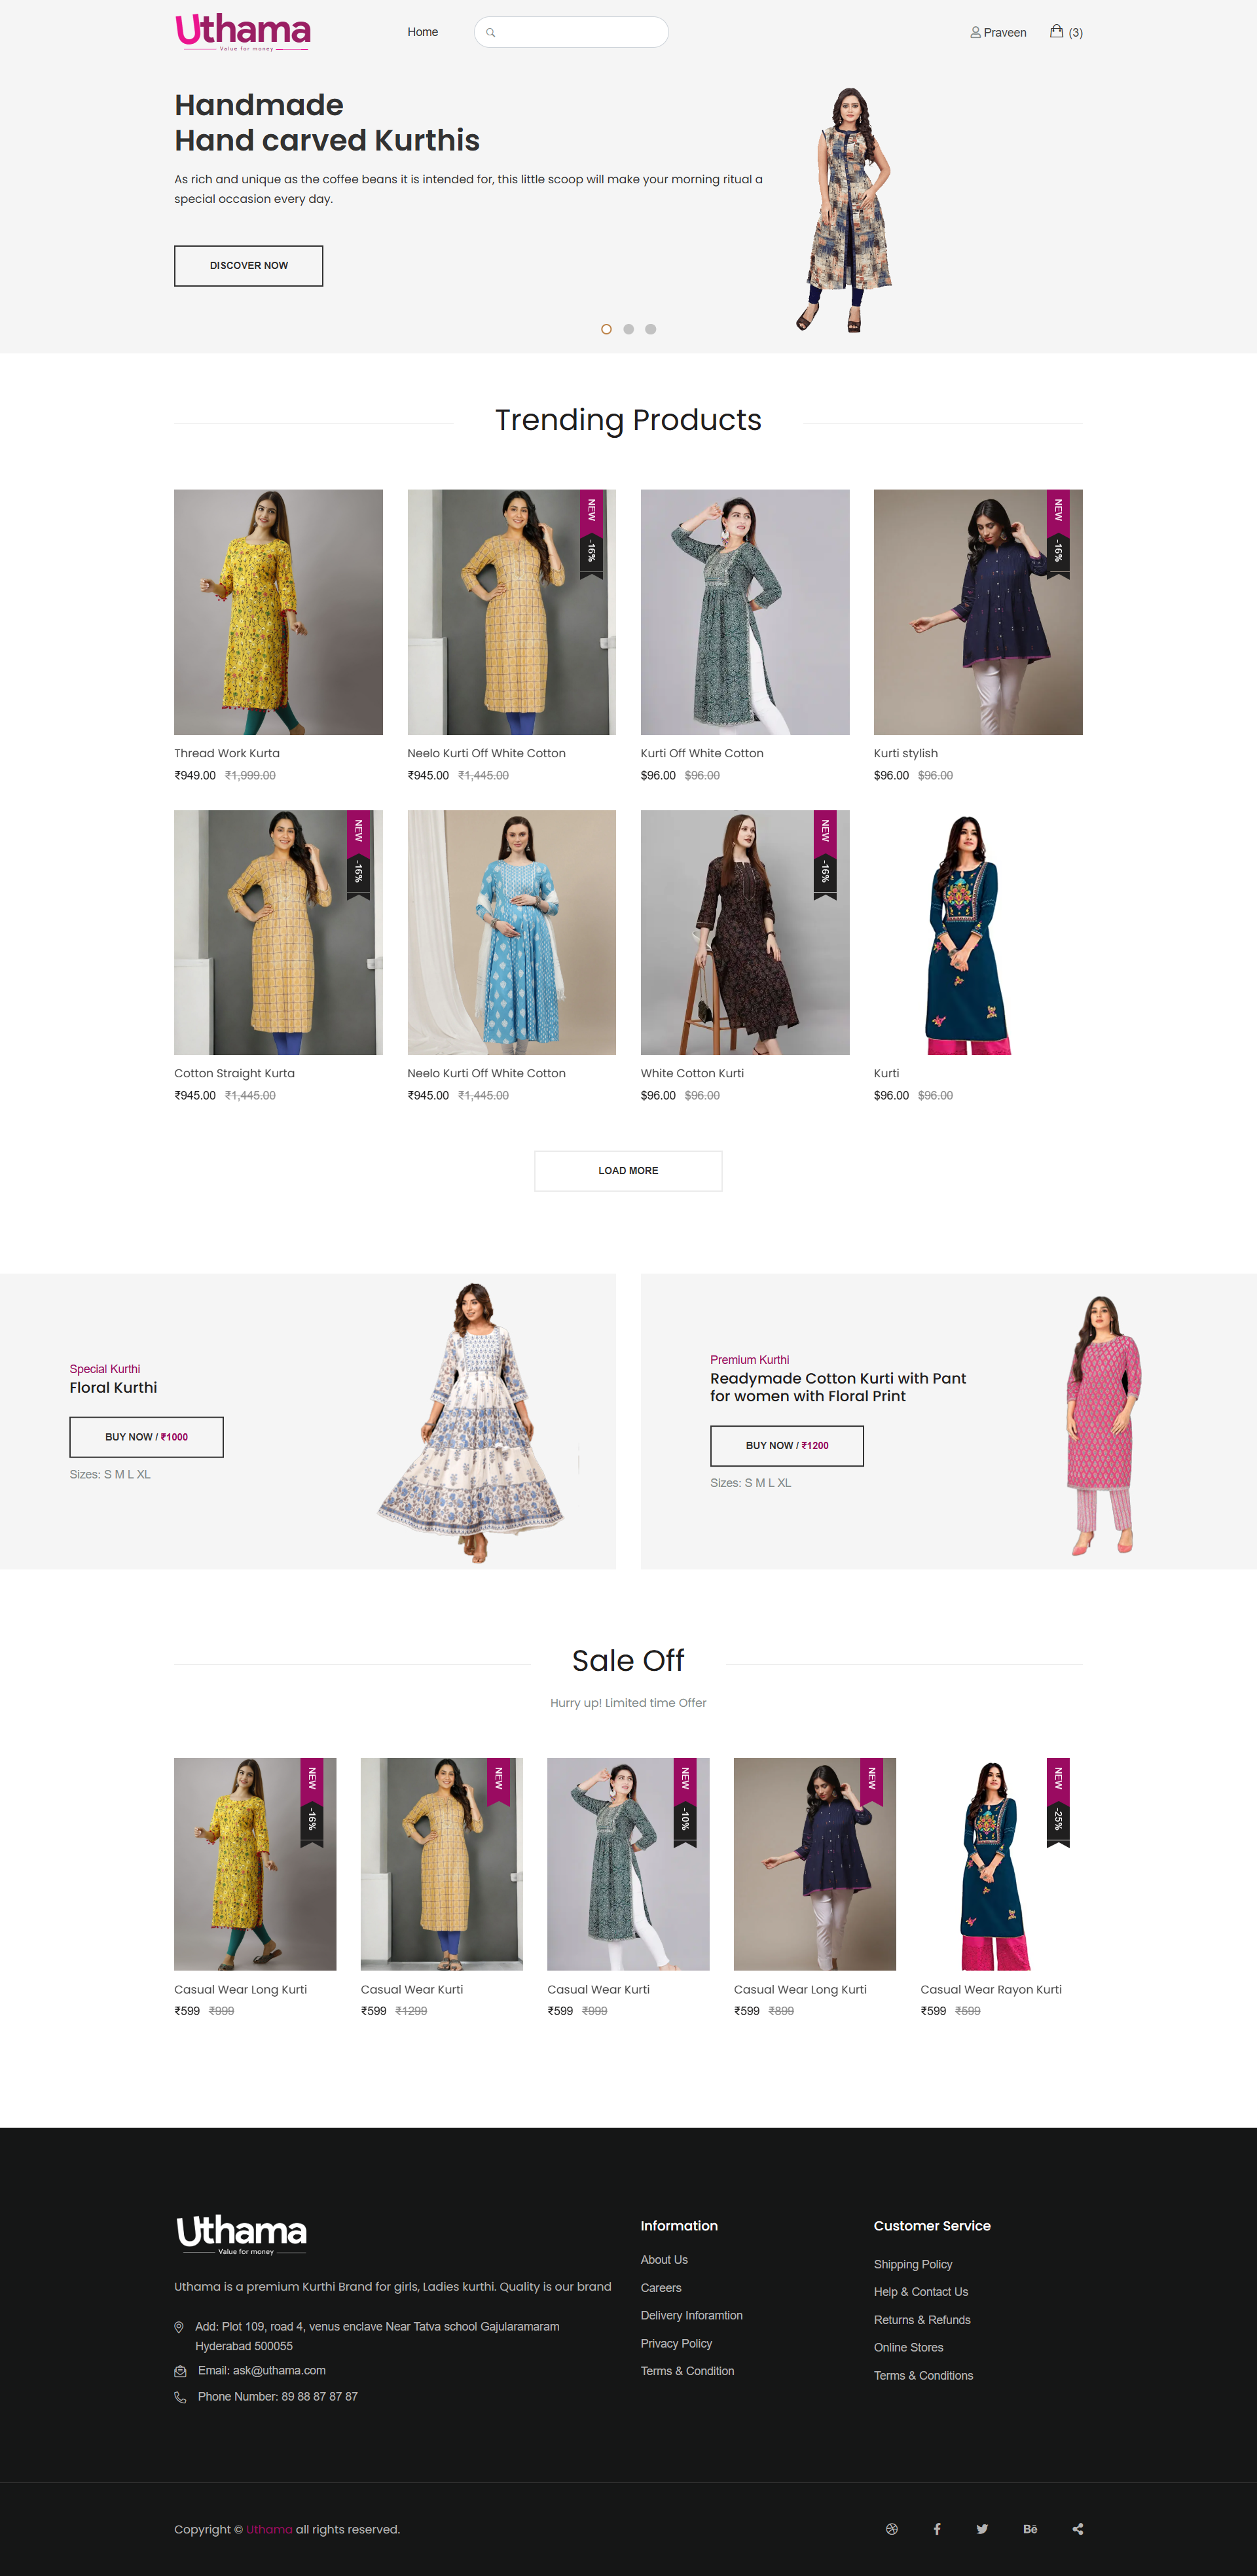The width and height of the screenshot is (1257, 2576).
Task: Click the Uthama header logo
Action: [x=243, y=31]
